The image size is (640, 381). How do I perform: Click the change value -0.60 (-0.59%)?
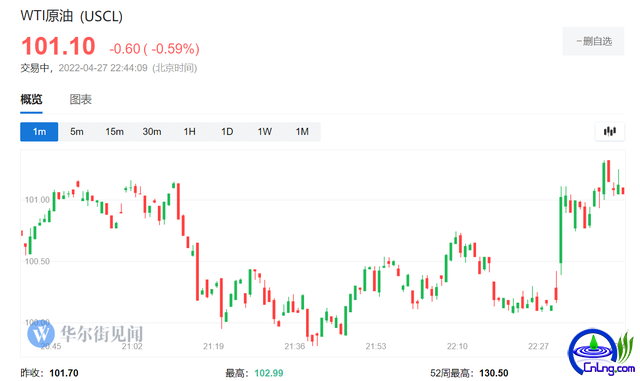coord(154,49)
